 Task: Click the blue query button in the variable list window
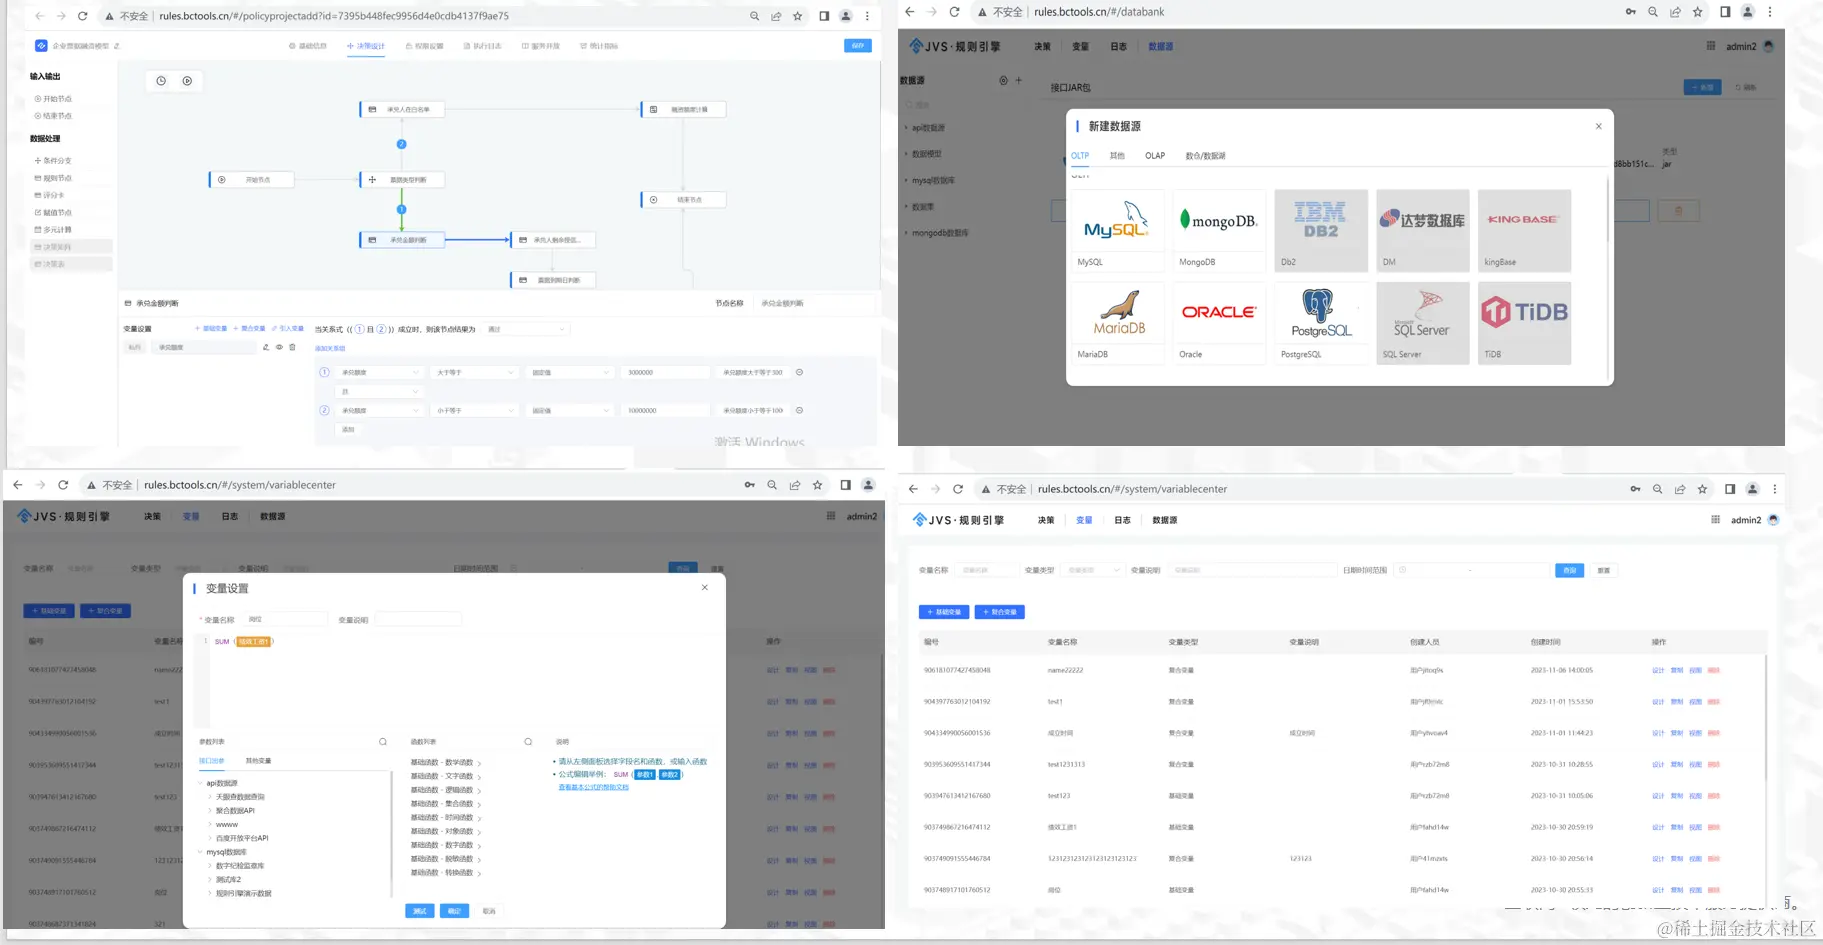1569,570
